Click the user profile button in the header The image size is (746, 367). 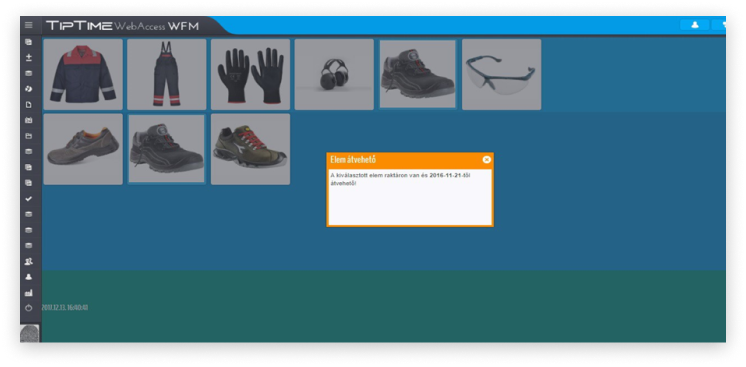tap(695, 25)
